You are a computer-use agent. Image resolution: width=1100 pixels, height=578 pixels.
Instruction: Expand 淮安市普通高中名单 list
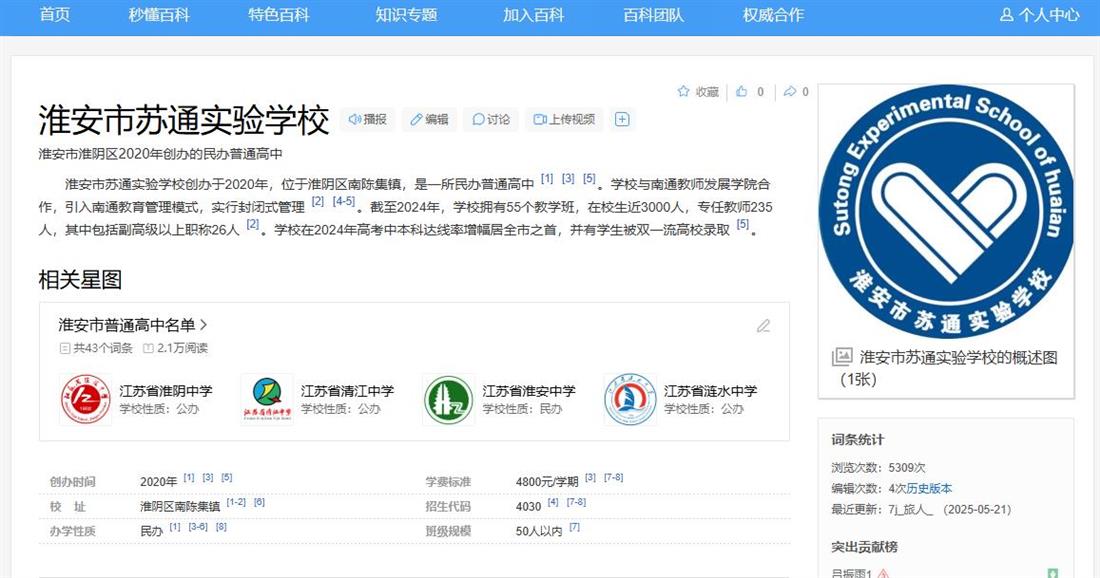[x=133, y=325]
